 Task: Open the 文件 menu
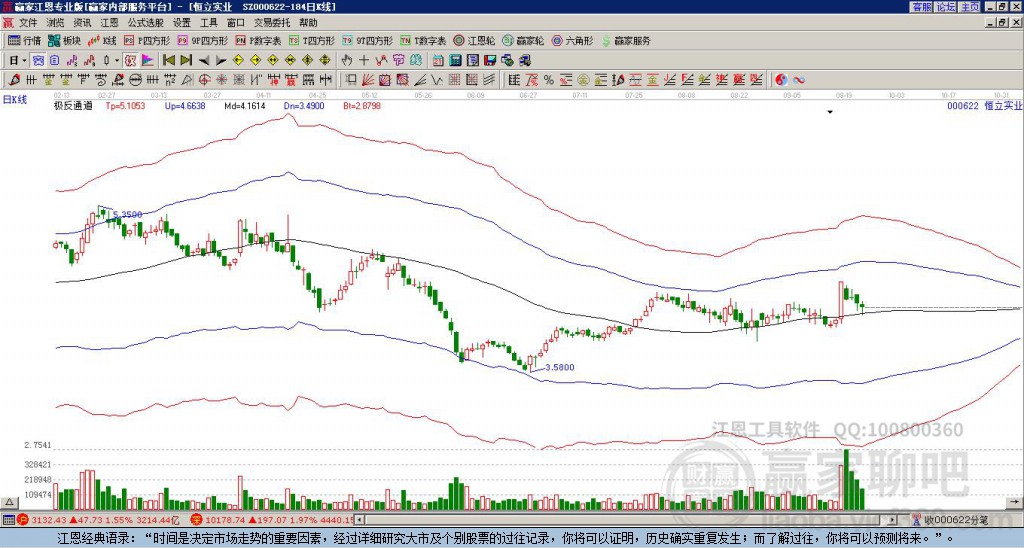pos(28,23)
